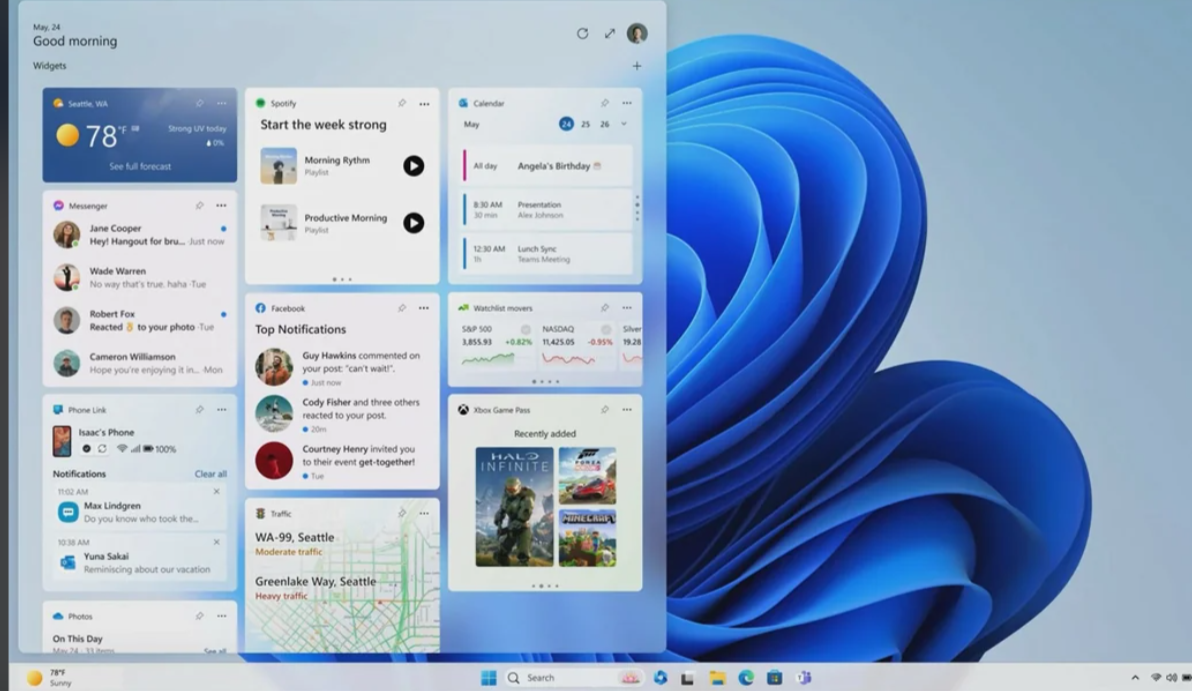Play the Morning Rythm playlist

[414, 166]
